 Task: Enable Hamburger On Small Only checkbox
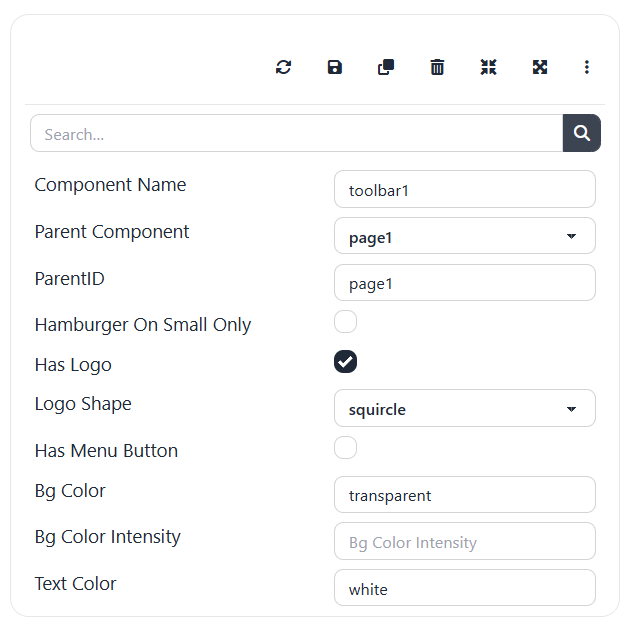pyautogui.click(x=345, y=322)
